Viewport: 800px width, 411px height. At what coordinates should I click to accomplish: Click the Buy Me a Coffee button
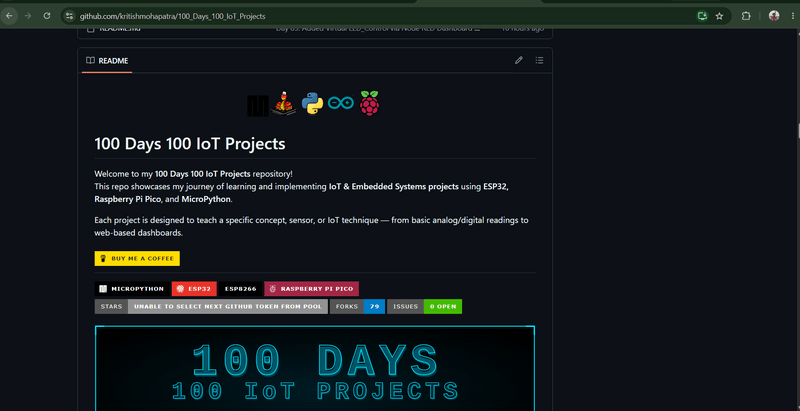137,259
